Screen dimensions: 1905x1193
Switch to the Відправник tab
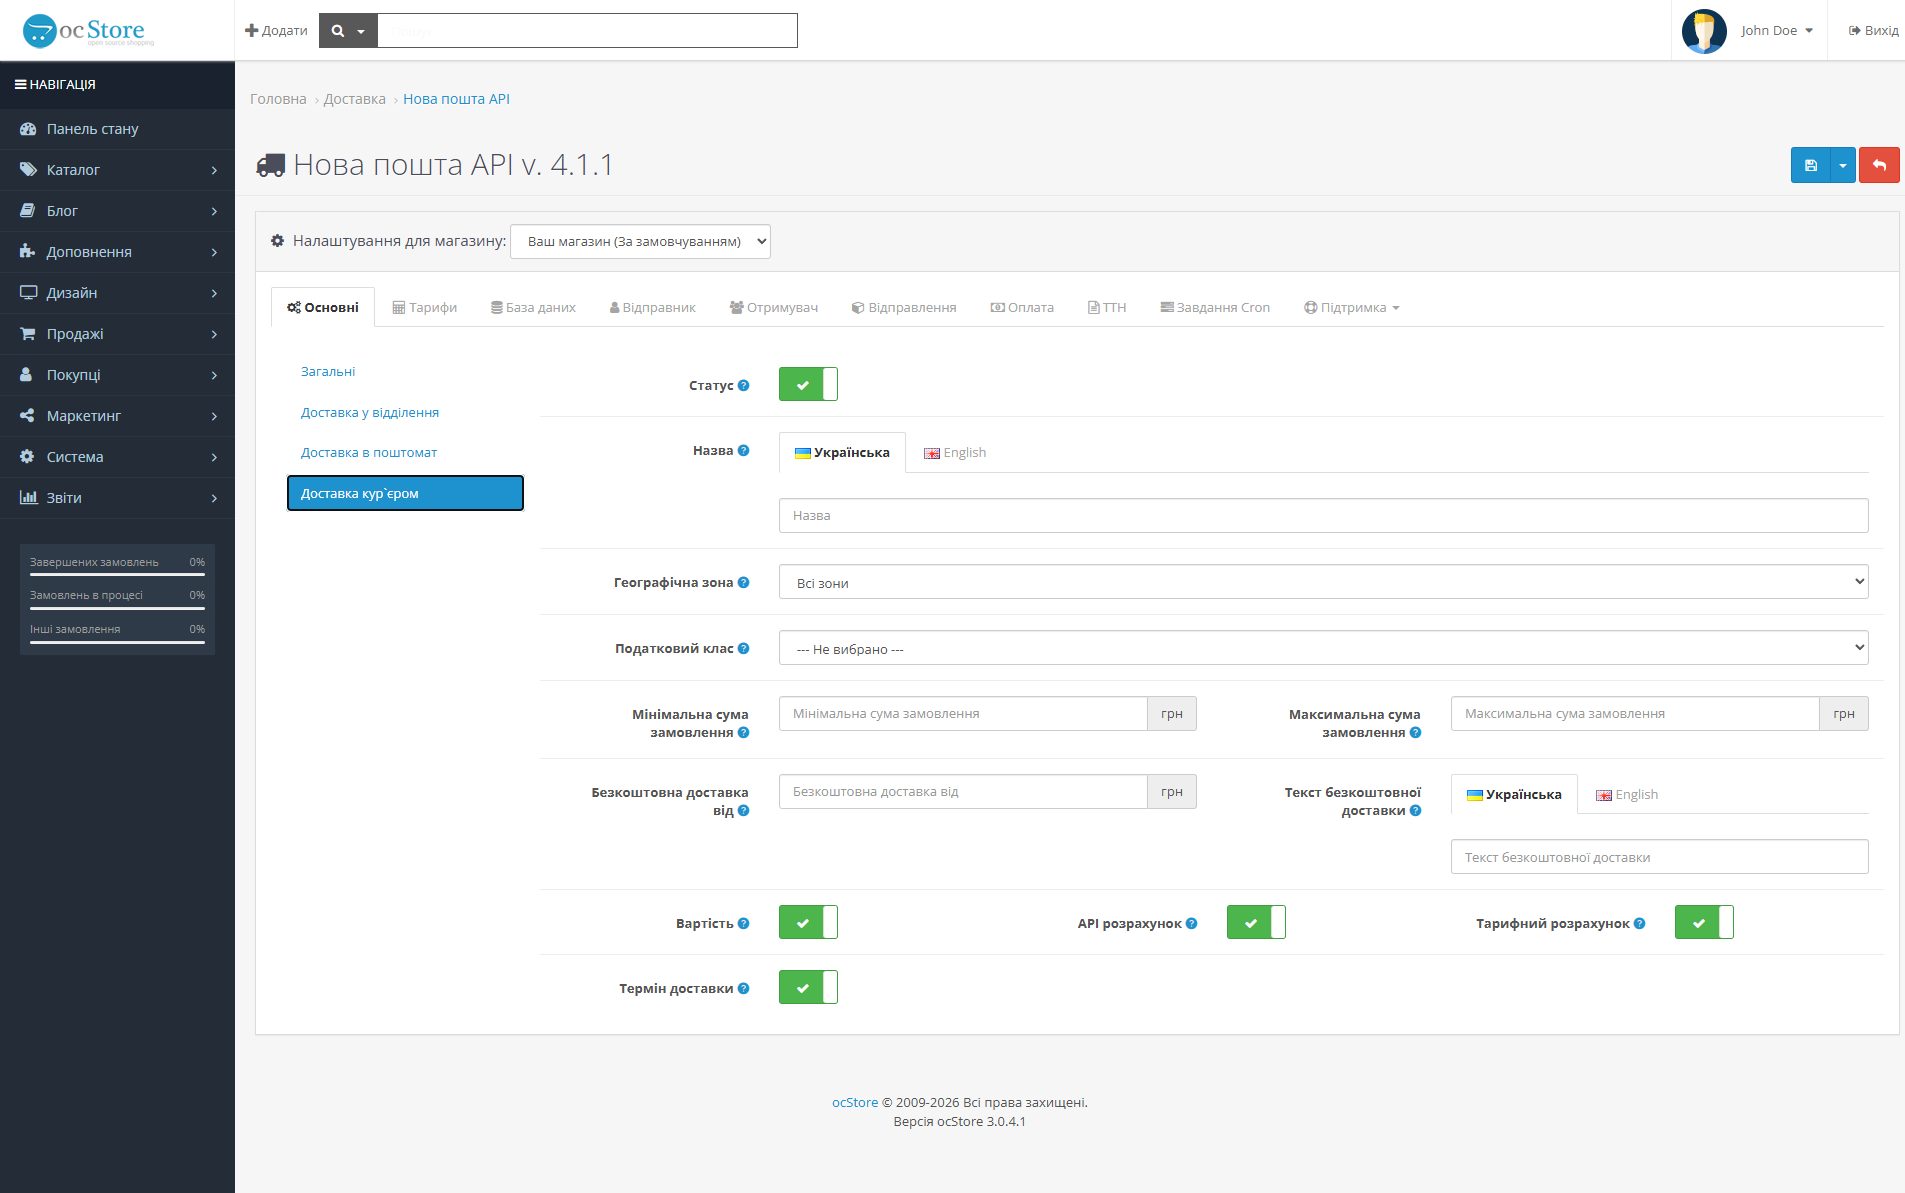pyautogui.click(x=652, y=307)
